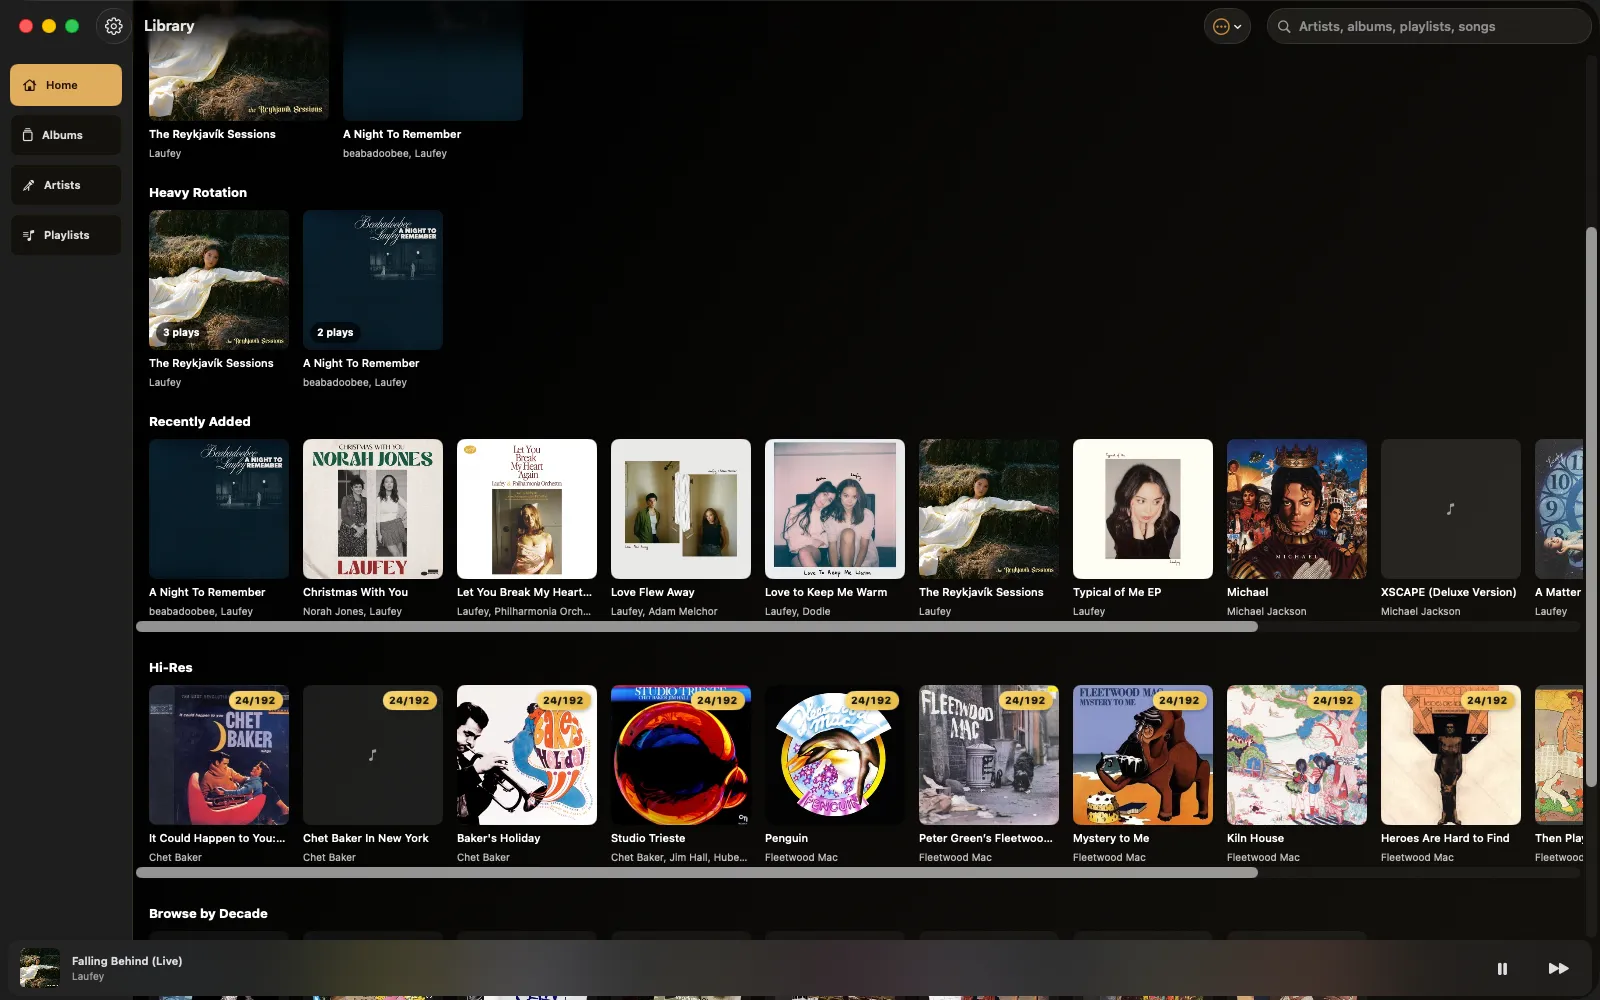Click the Browse by Decade heading
Viewport: 1600px width, 1000px height.
point(208,913)
